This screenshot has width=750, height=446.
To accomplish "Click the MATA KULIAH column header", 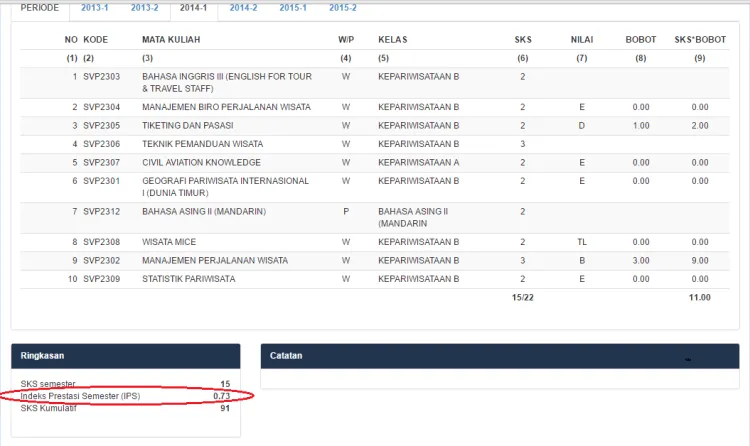I will pyautogui.click(x=171, y=40).
